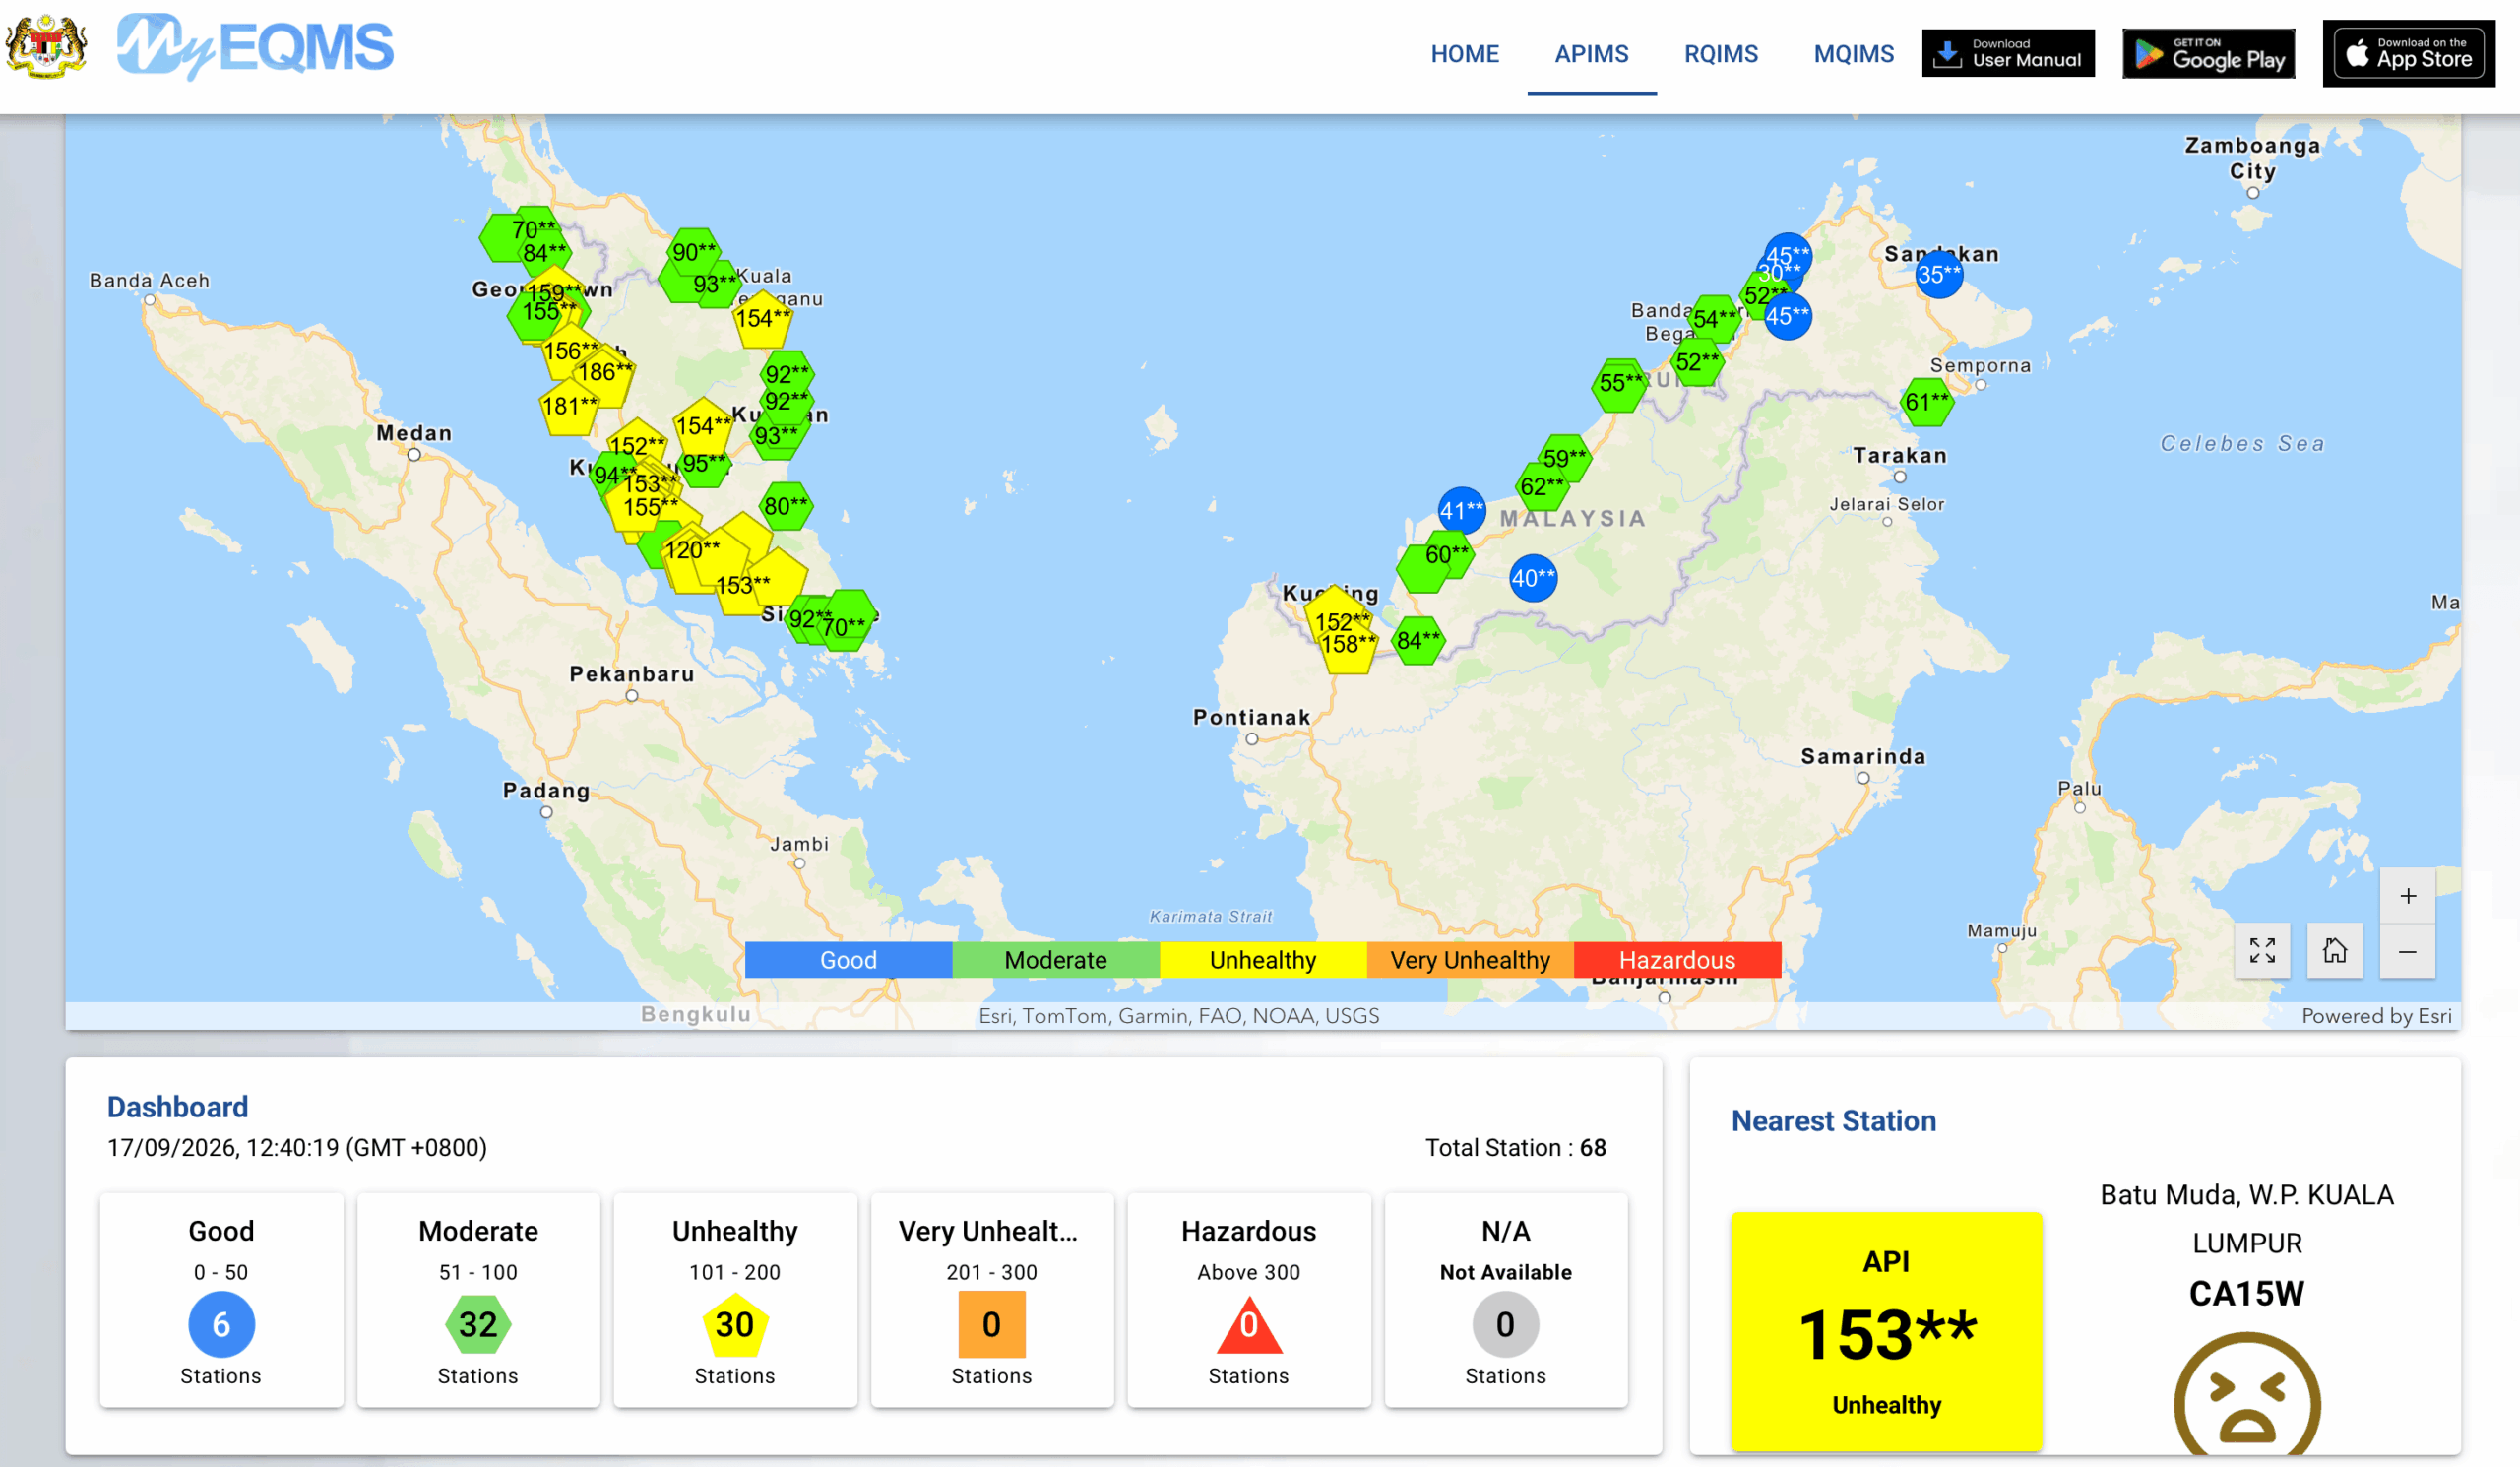Reset map to home extent
This screenshot has height=1467, width=2520.
click(2334, 950)
